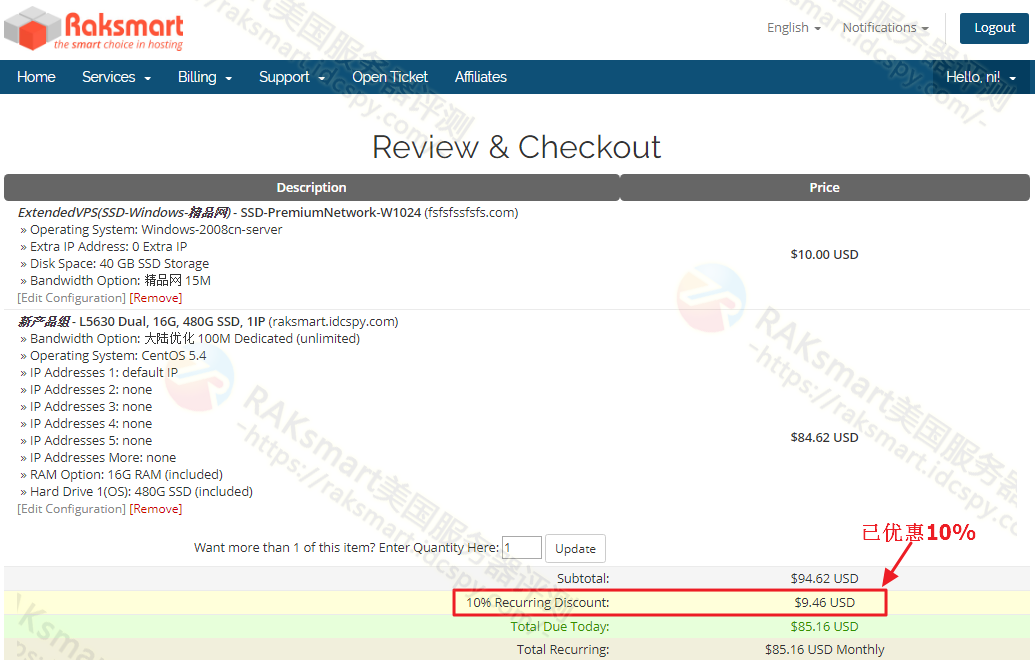Expand the Services menu
Screen dimensions: 1035x660
(x=116, y=77)
